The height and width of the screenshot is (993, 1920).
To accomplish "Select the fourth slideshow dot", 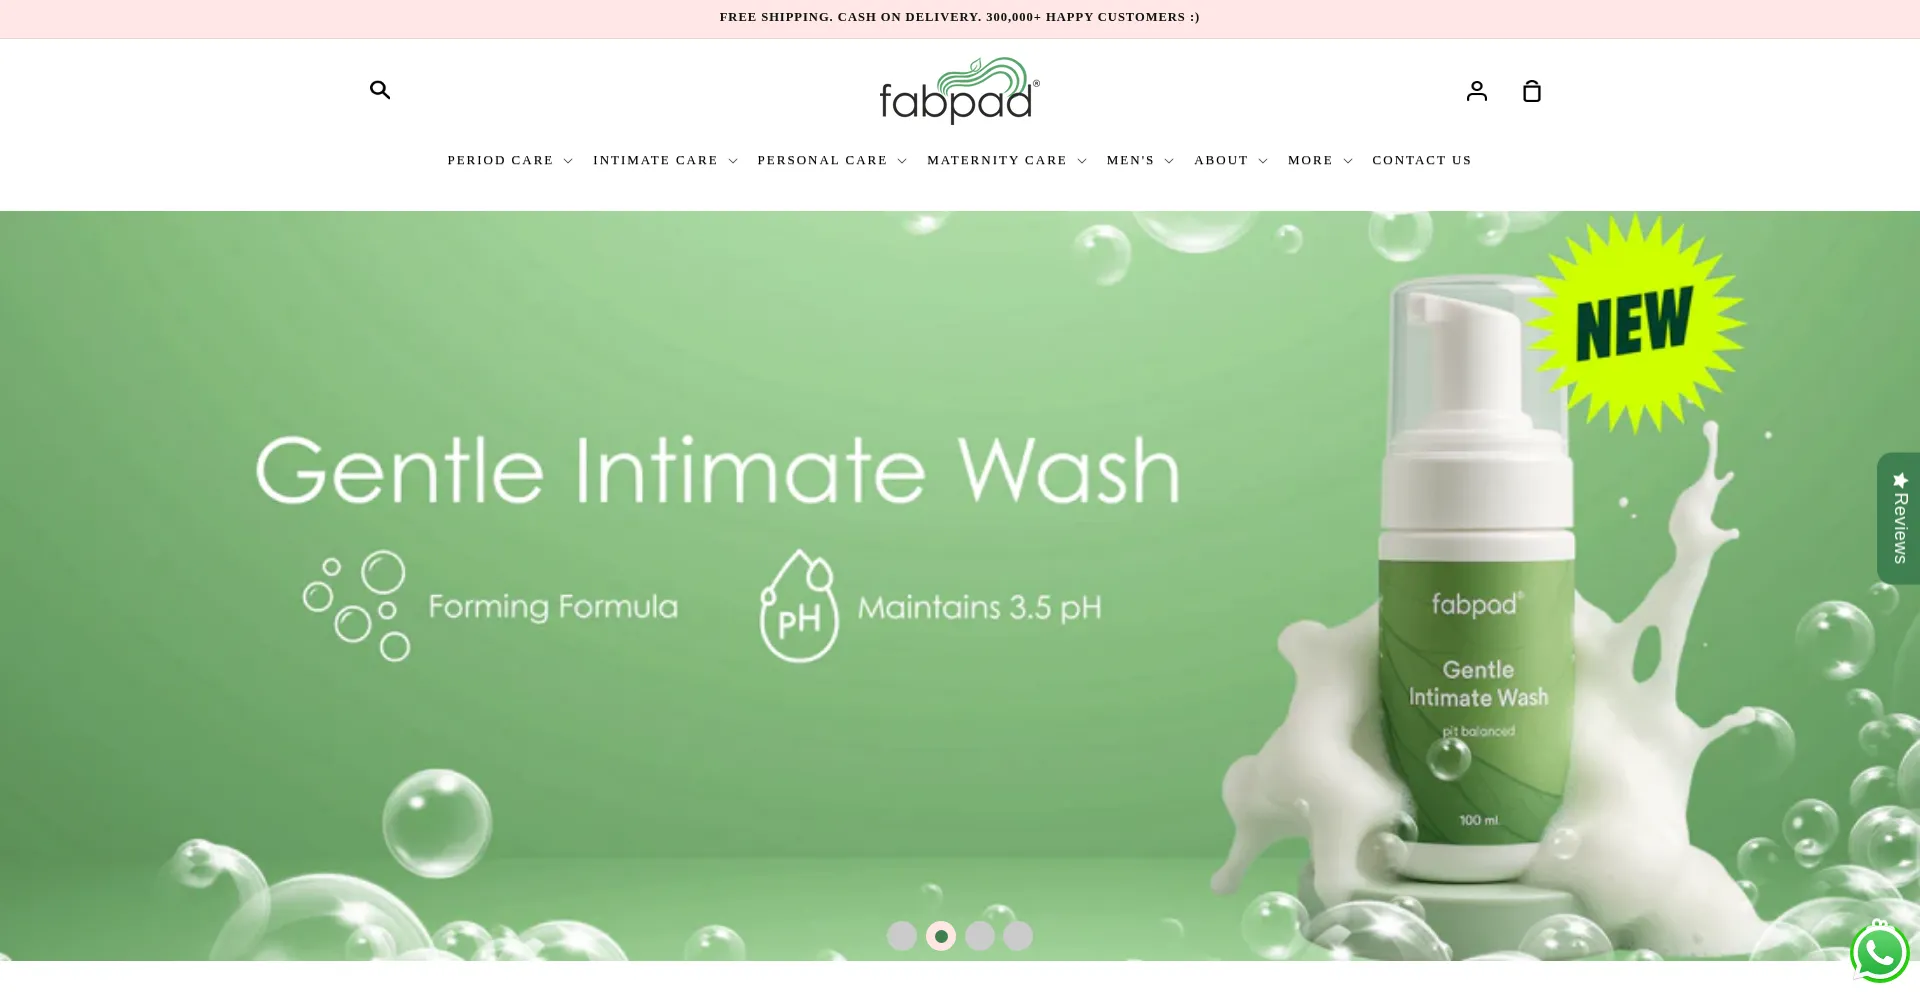I will coord(1018,936).
